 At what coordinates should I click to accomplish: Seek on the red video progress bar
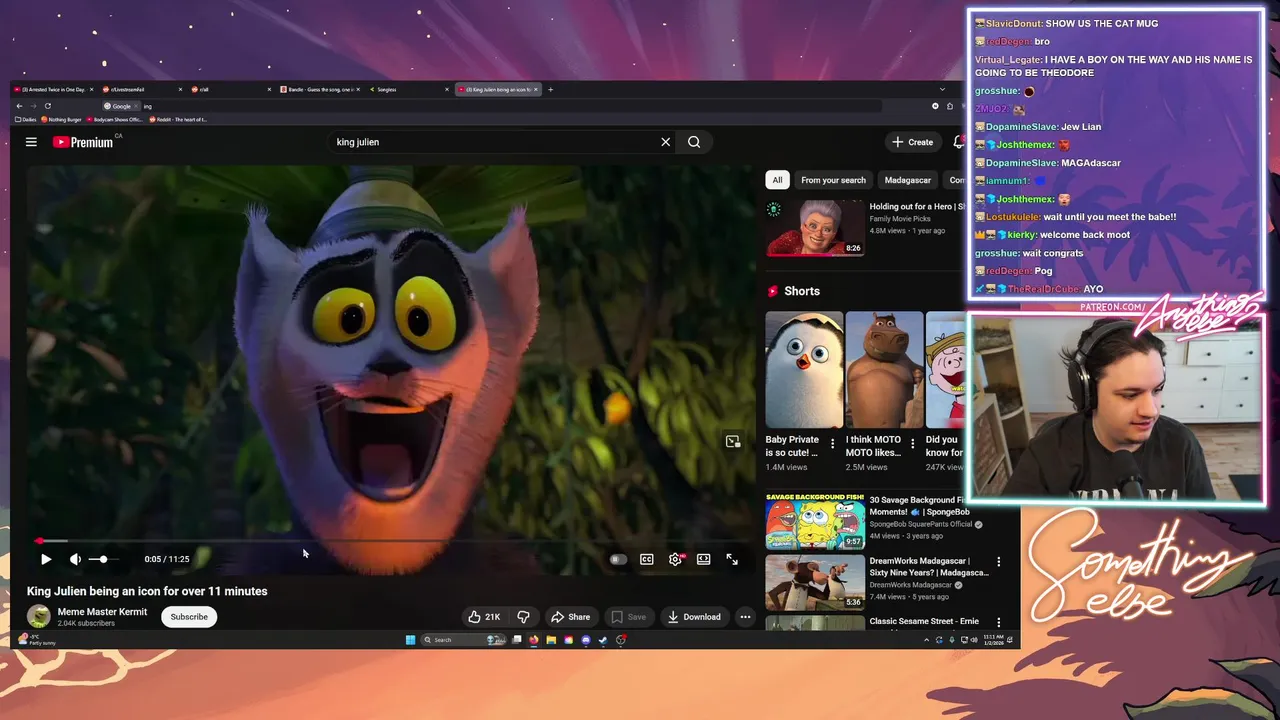390,541
